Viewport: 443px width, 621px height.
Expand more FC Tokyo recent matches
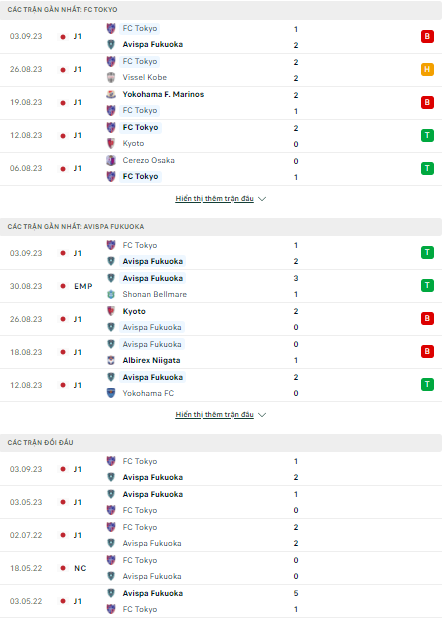pos(215,198)
